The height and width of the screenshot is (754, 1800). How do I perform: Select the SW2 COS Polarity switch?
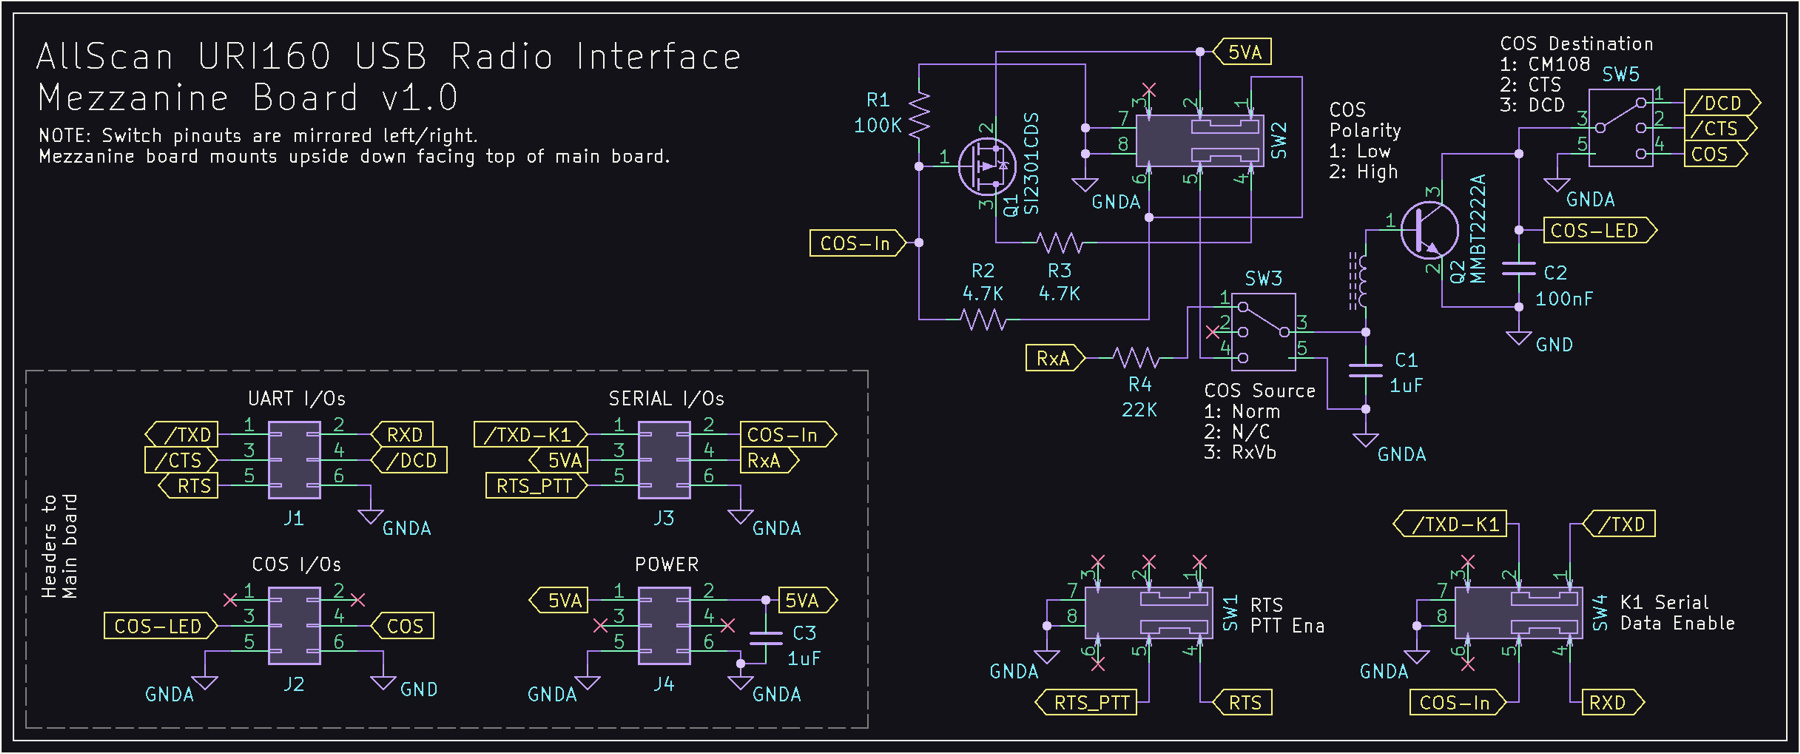pyautogui.click(x=1198, y=140)
